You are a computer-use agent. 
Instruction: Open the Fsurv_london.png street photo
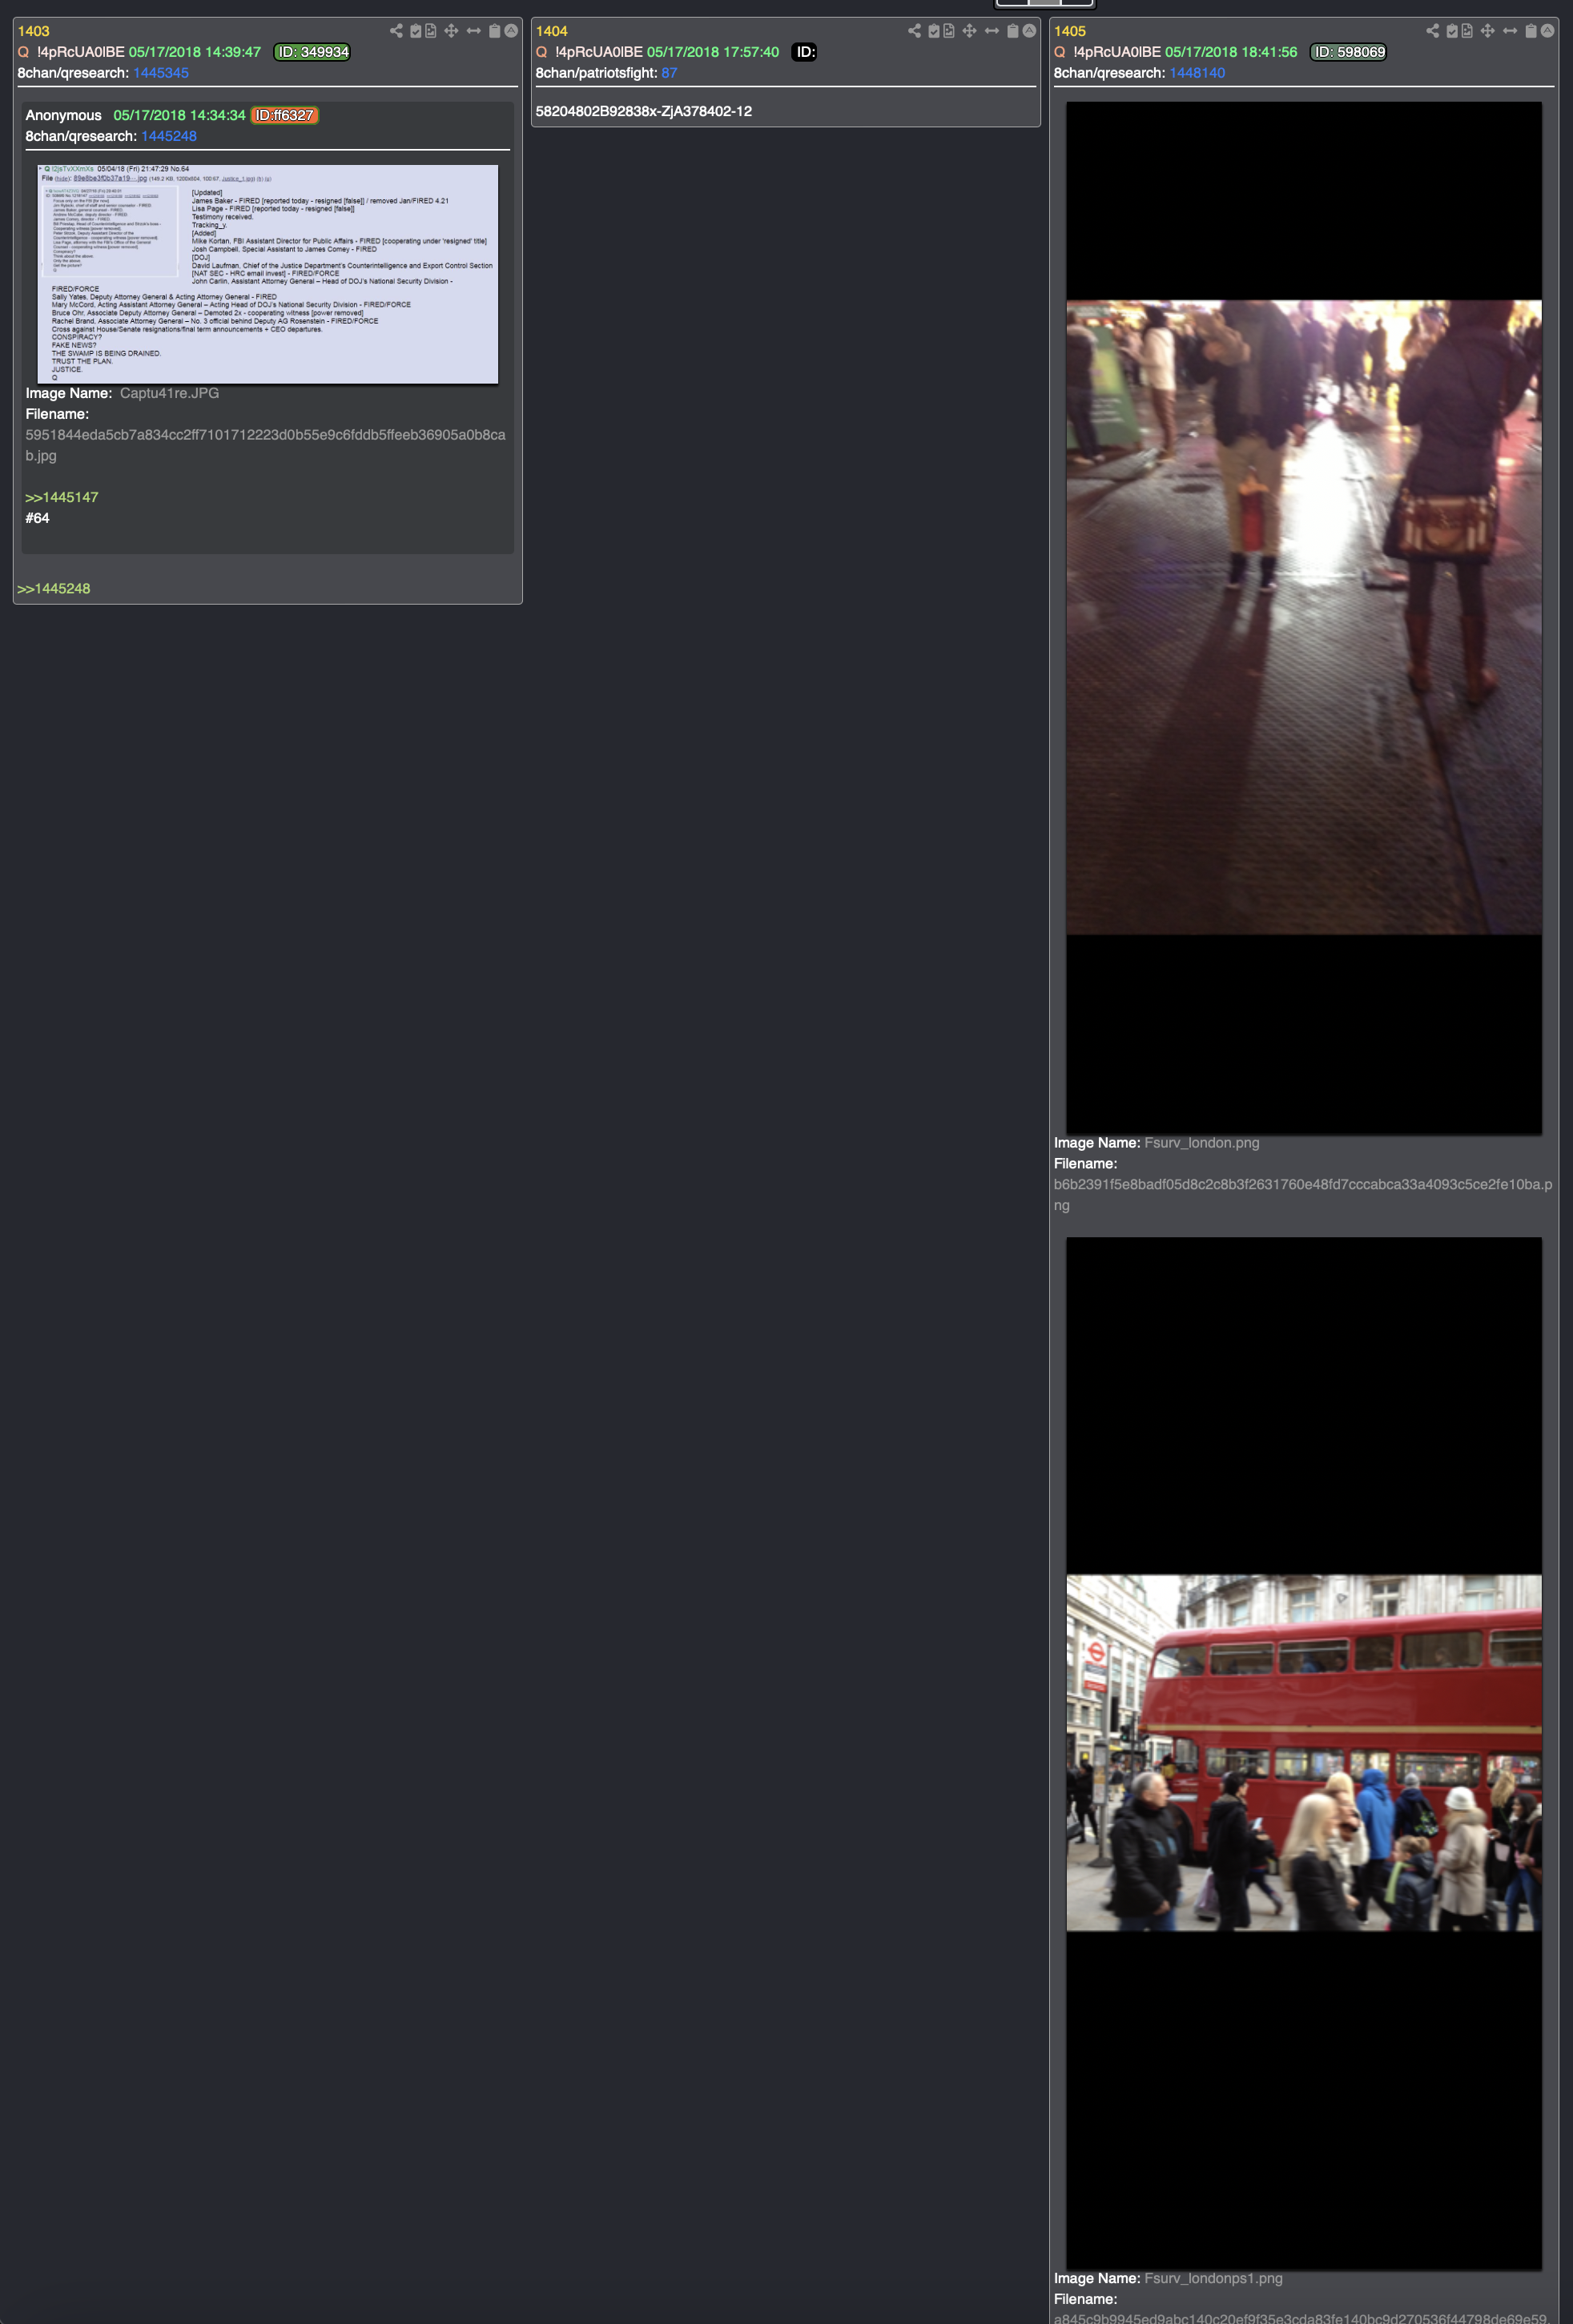1303,617
